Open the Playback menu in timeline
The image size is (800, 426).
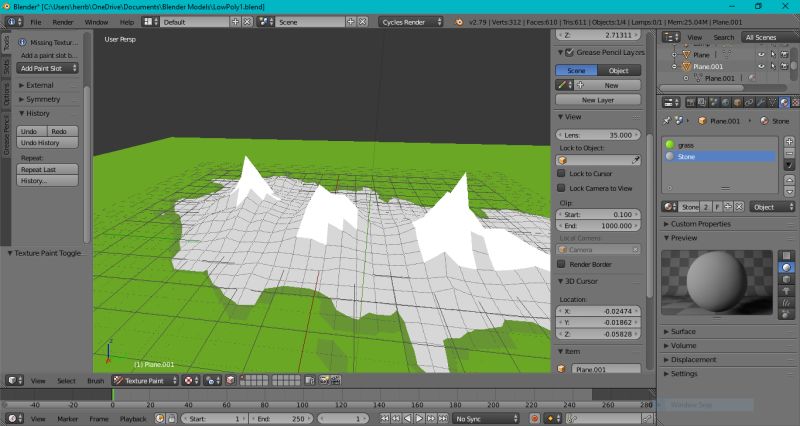coord(133,419)
